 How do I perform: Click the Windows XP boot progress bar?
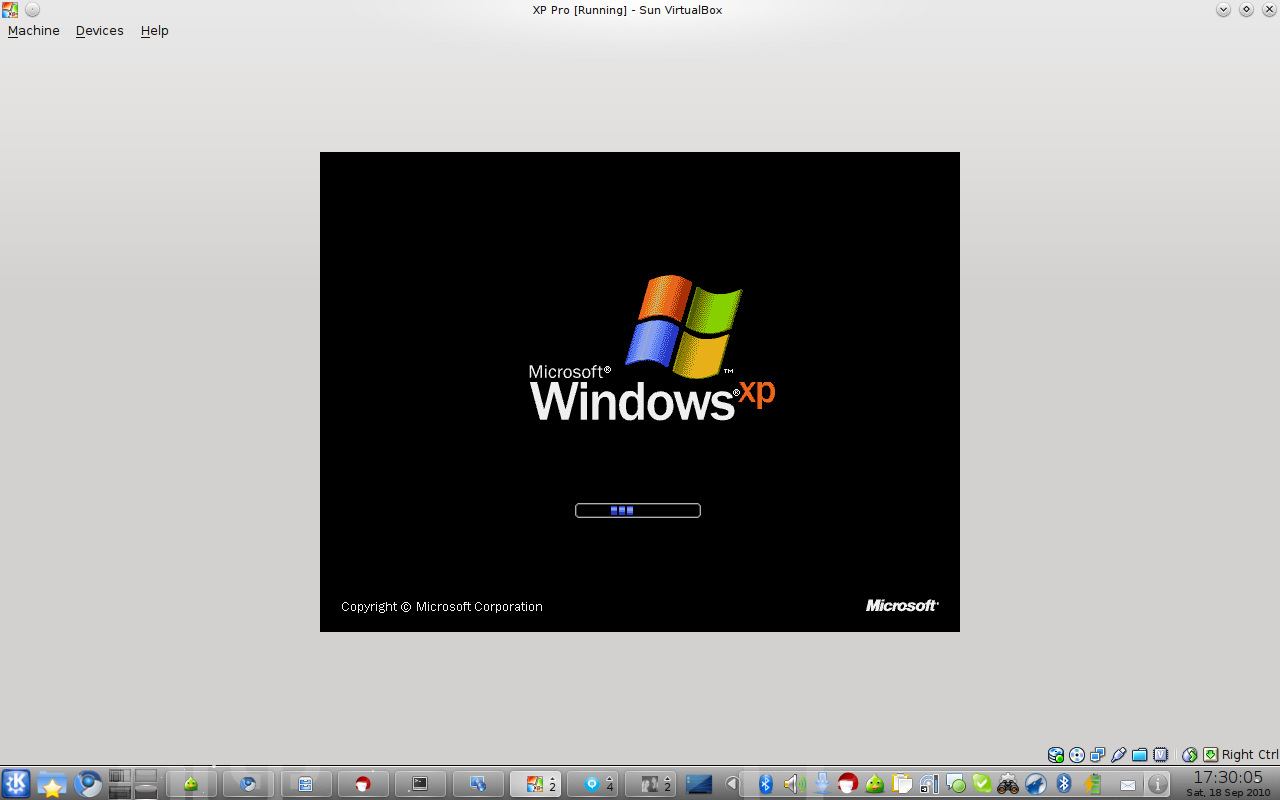[638, 510]
